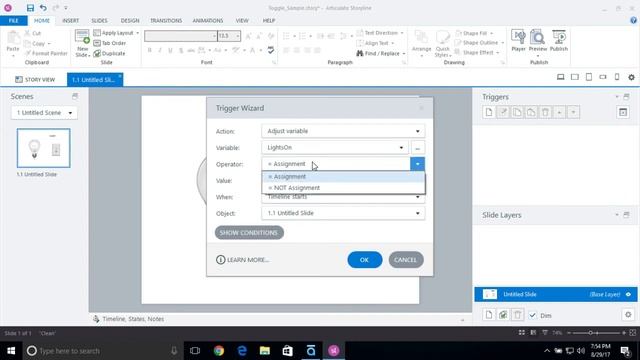This screenshot has width=640, height=360.
Task: Switch to the INSERT ribbon tab
Action: tap(70, 20)
